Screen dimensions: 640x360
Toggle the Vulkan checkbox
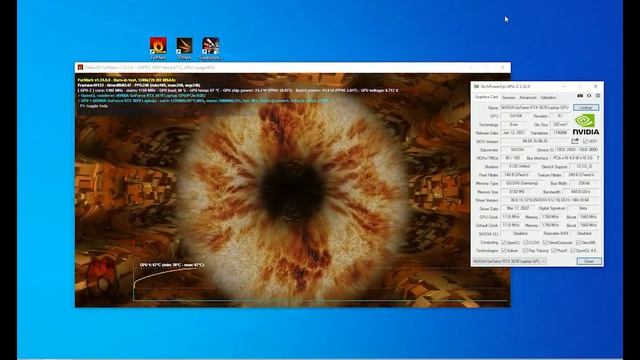pyautogui.click(x=503, y=251)
